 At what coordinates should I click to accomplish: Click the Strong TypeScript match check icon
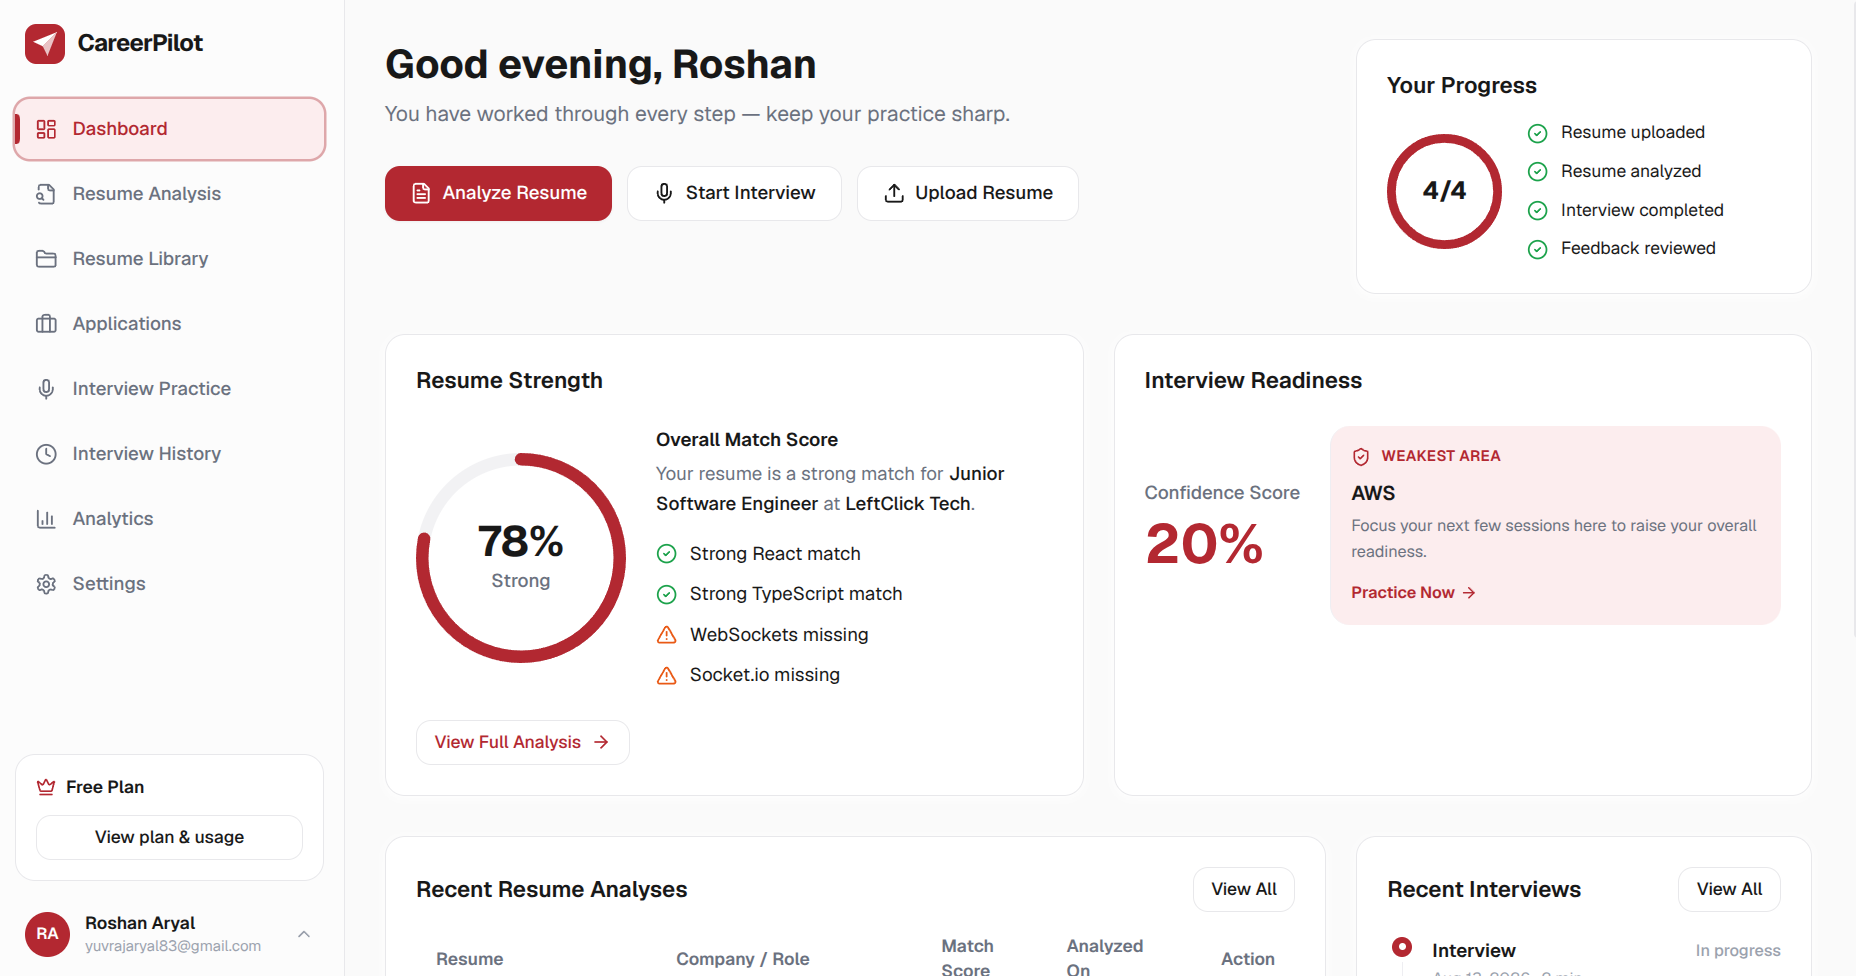click(x=666, y=595)
